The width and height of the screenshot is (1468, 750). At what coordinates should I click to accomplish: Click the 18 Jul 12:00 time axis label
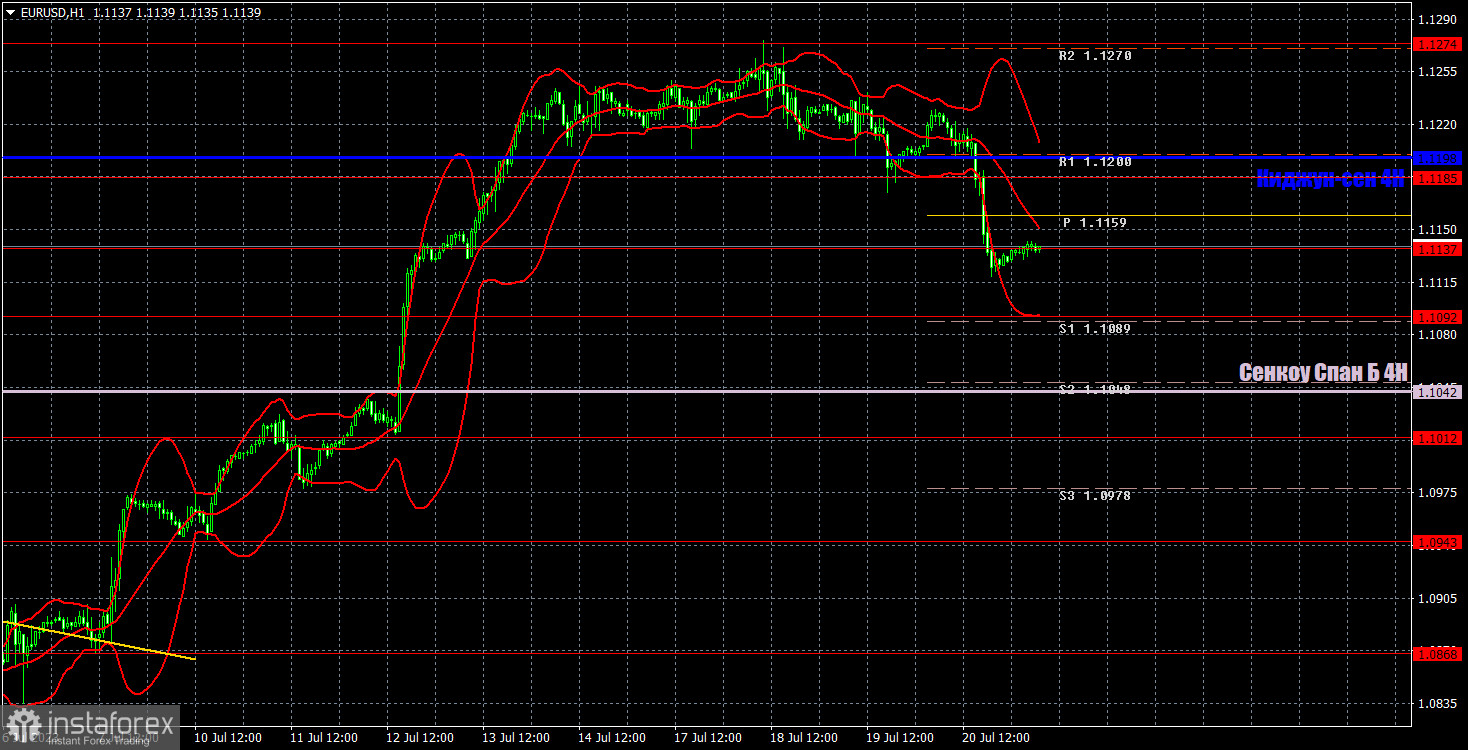(803, 738)
